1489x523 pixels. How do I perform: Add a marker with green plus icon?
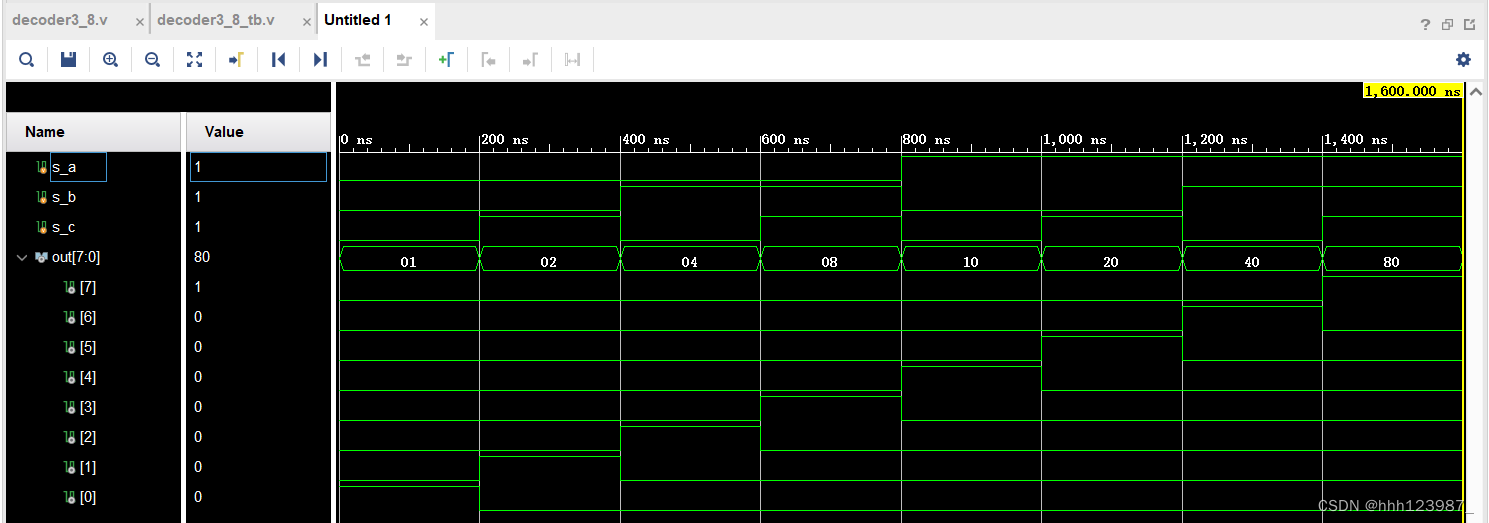(x=446, y=60)
